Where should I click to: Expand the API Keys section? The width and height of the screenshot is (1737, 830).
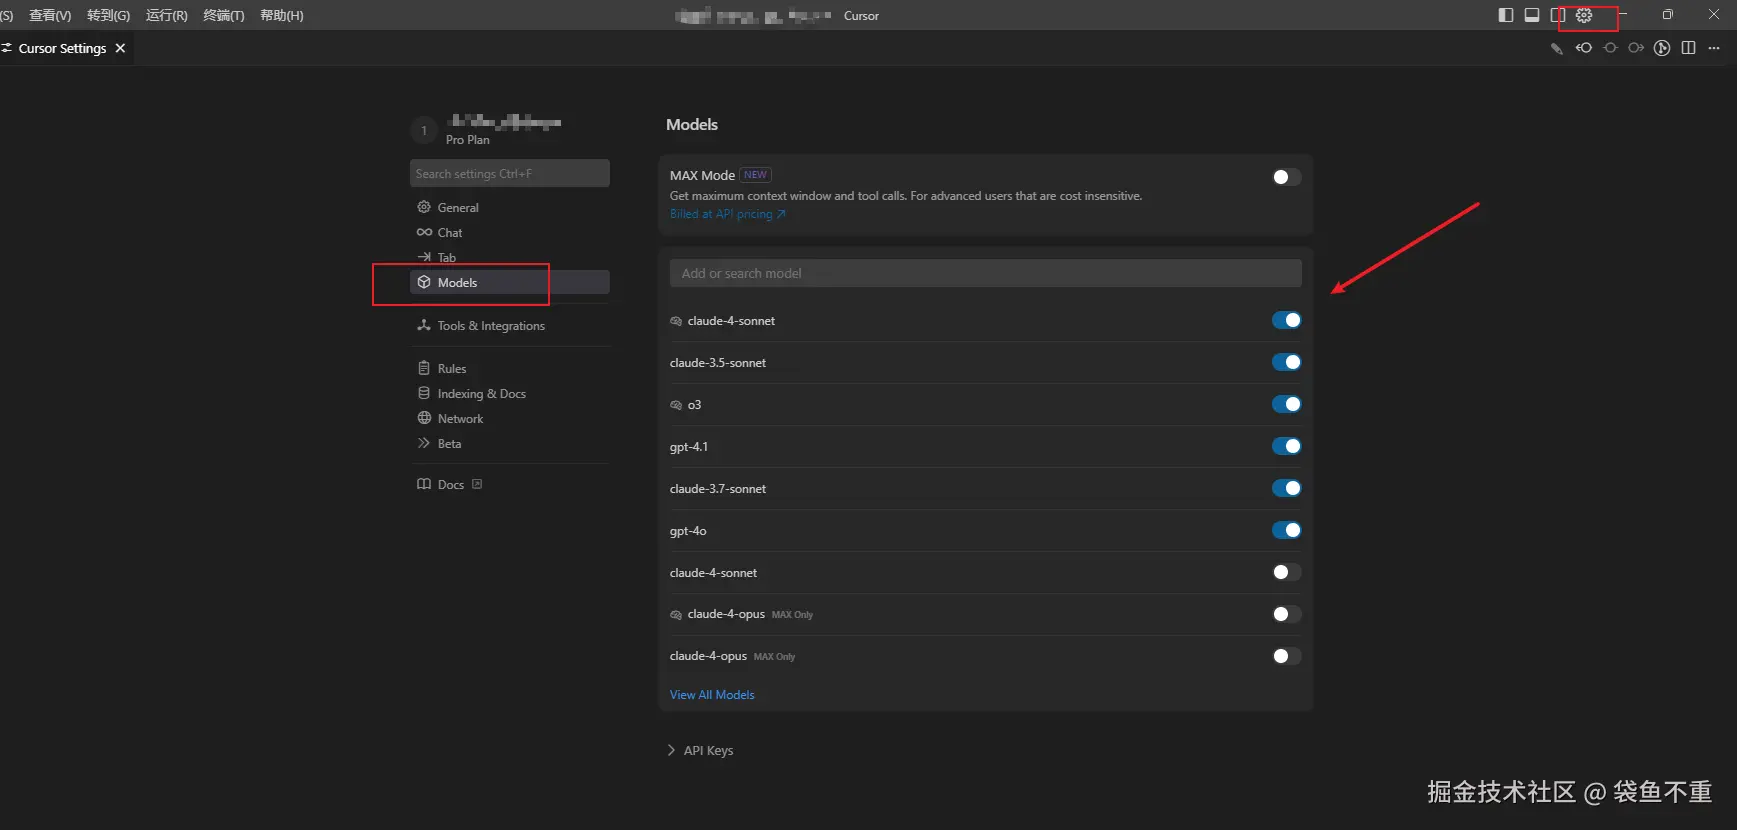[700, 751]
